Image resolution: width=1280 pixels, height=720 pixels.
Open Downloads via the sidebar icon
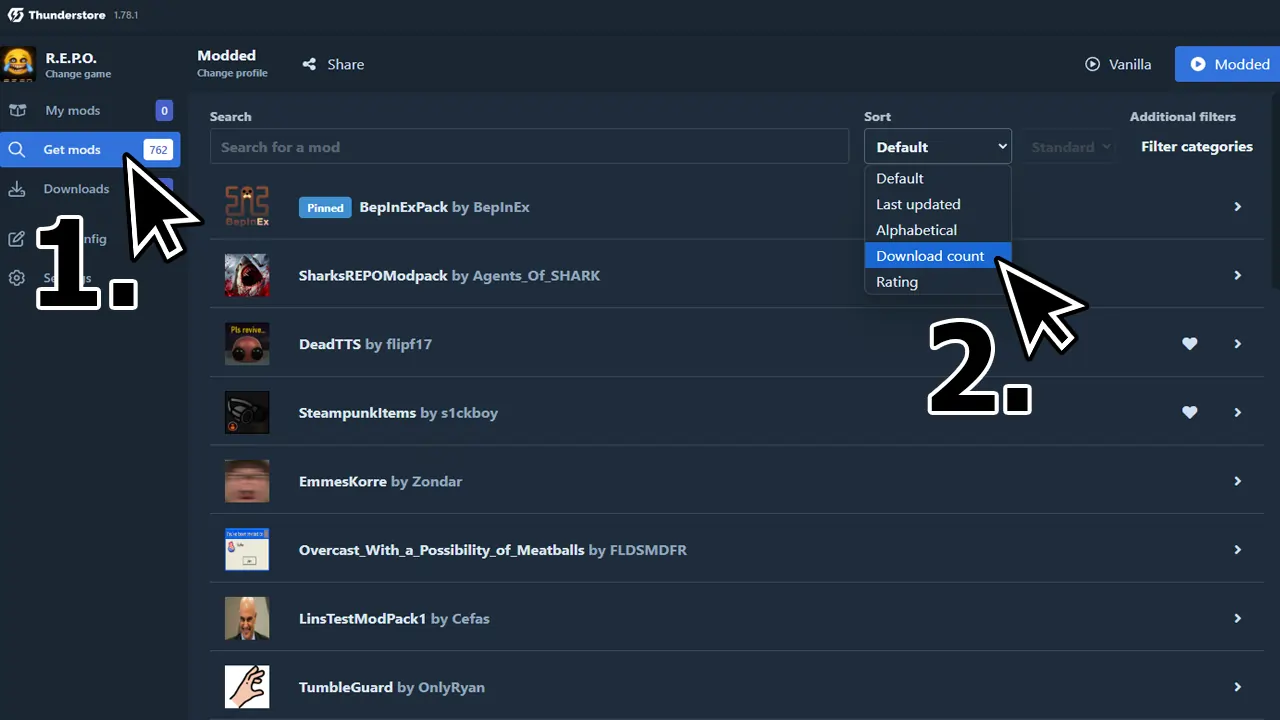coord(17,188)
